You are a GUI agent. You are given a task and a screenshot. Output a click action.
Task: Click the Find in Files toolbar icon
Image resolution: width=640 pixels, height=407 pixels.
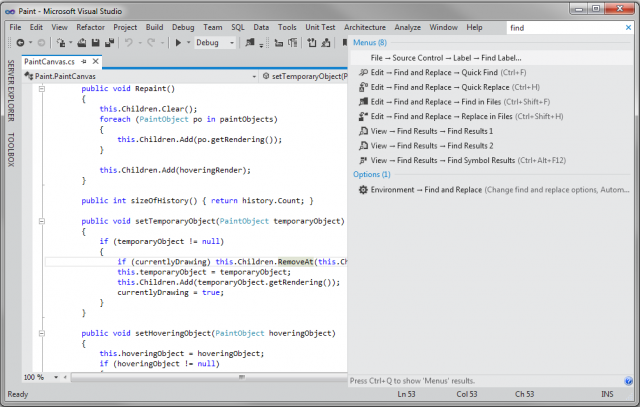click(249, 42)
